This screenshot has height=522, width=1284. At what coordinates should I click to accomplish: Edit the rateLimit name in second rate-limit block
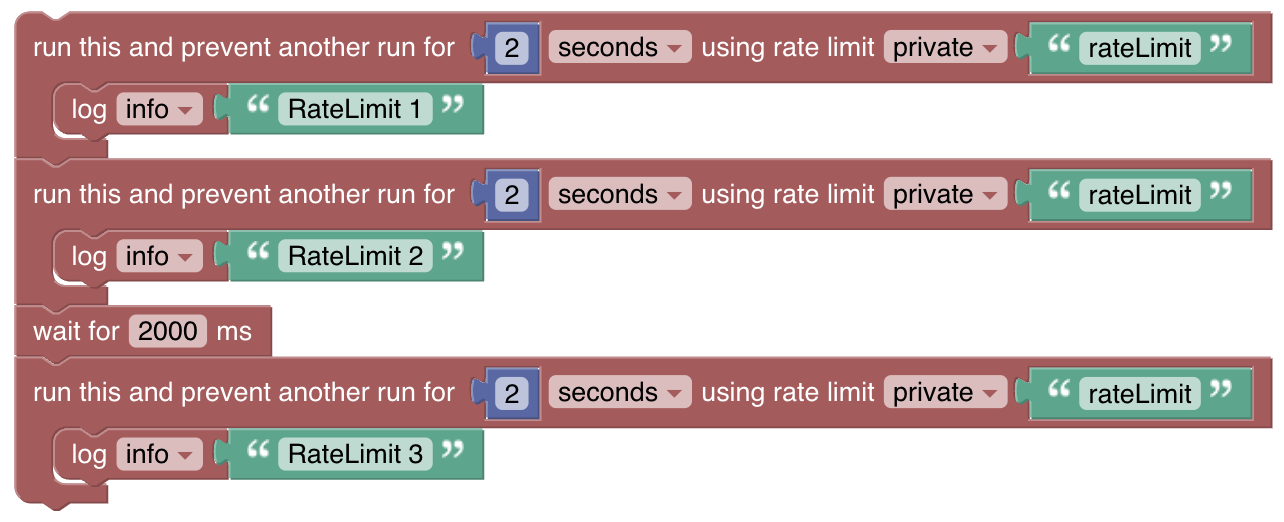tap(1140, 196)
